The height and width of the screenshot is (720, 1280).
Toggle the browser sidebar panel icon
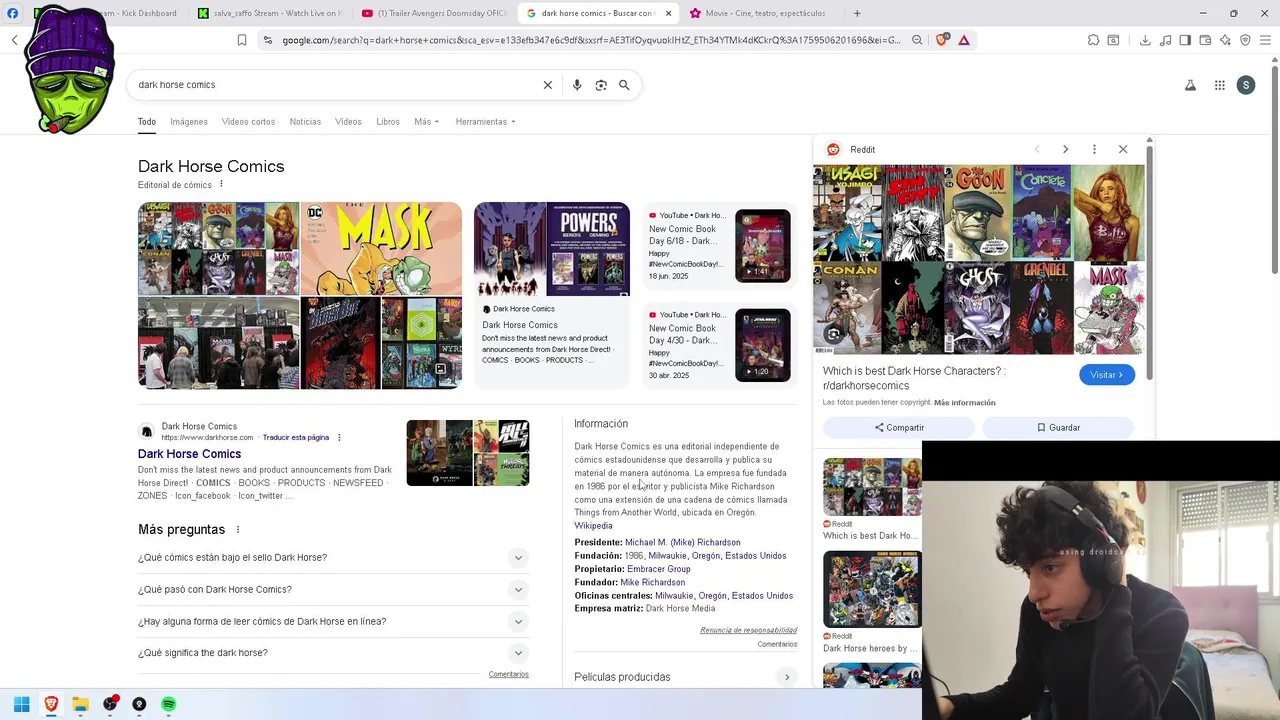click(1185, 40)
